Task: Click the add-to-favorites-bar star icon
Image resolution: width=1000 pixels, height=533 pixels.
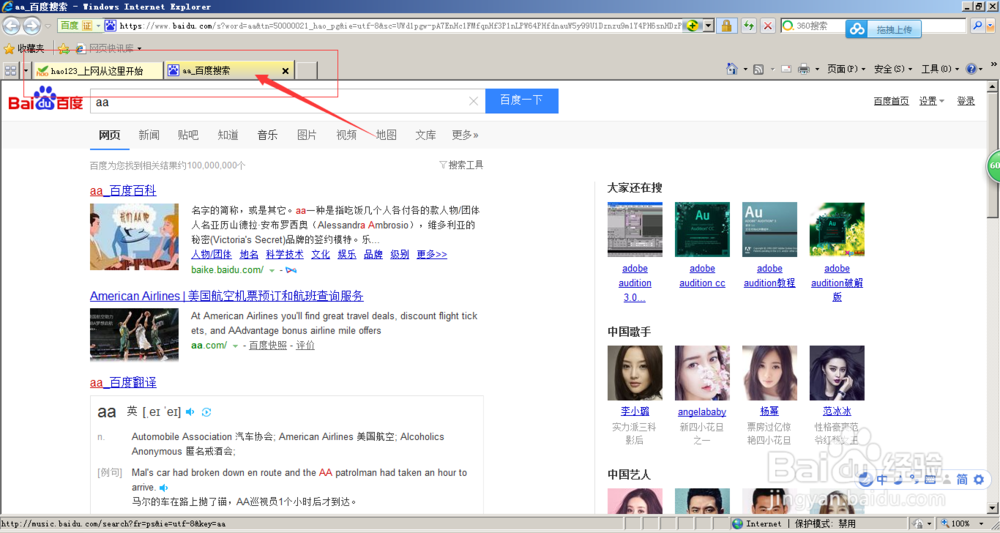Action: pyautogui.click(x=63, y=48)
